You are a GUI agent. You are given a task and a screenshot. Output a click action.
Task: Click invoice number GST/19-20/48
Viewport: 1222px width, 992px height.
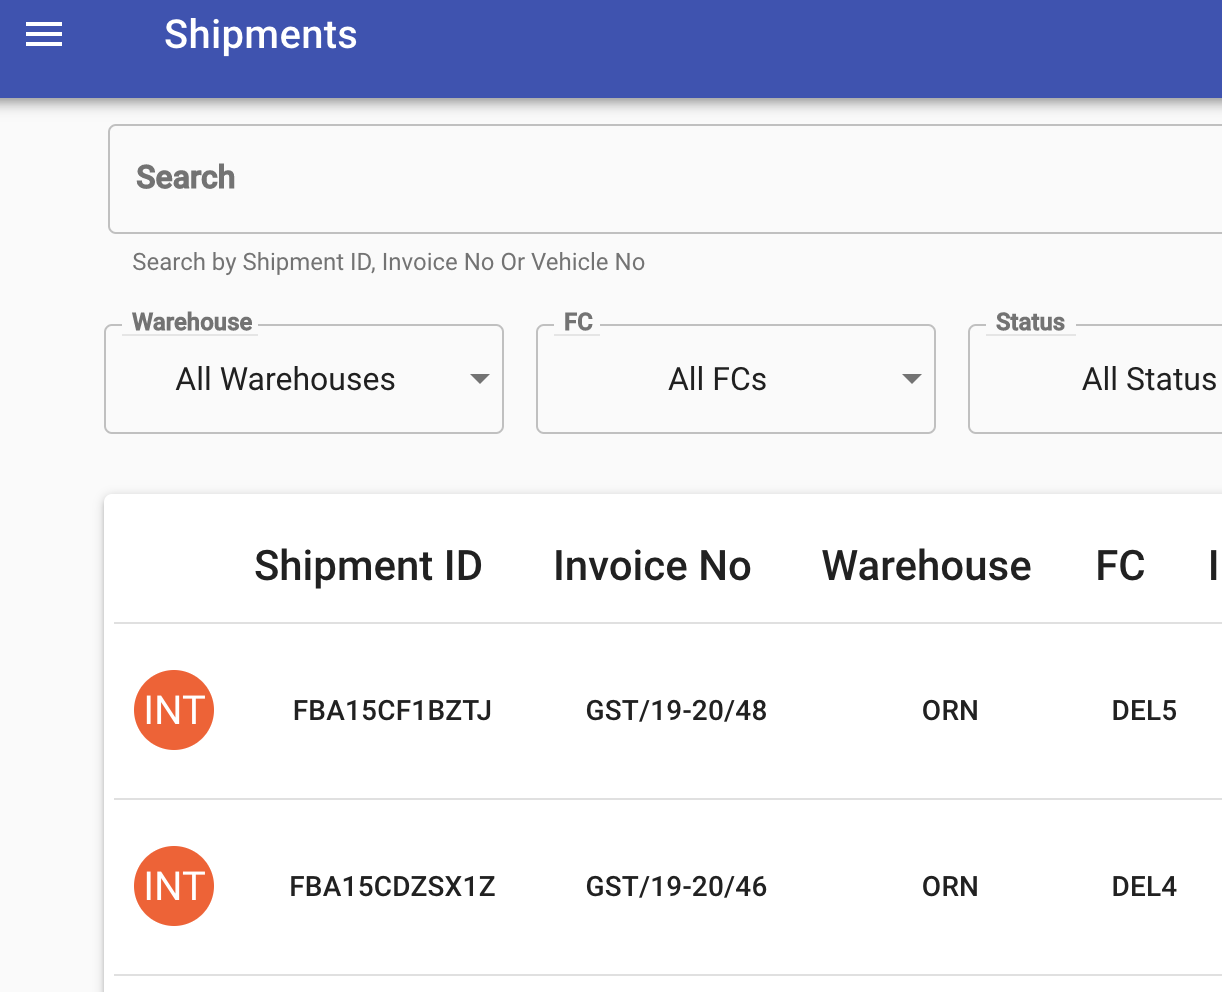[676, 710]
